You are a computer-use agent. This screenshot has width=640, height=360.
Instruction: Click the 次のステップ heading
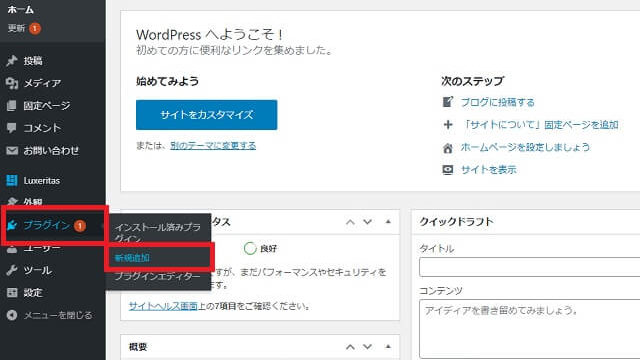click(x=472, y=81)
